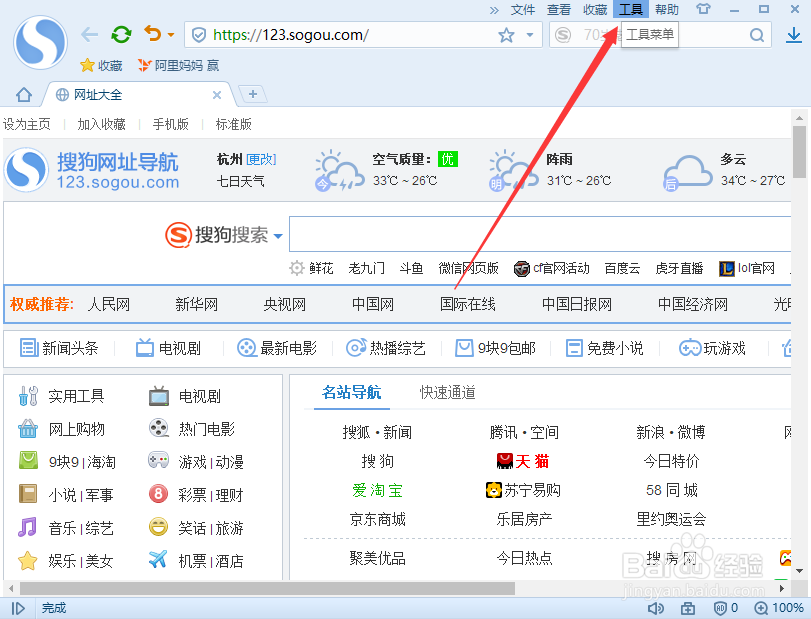Click the orange undo restore-tab icon
This screenshot has height=619, width=811.
tap(153, 34)
